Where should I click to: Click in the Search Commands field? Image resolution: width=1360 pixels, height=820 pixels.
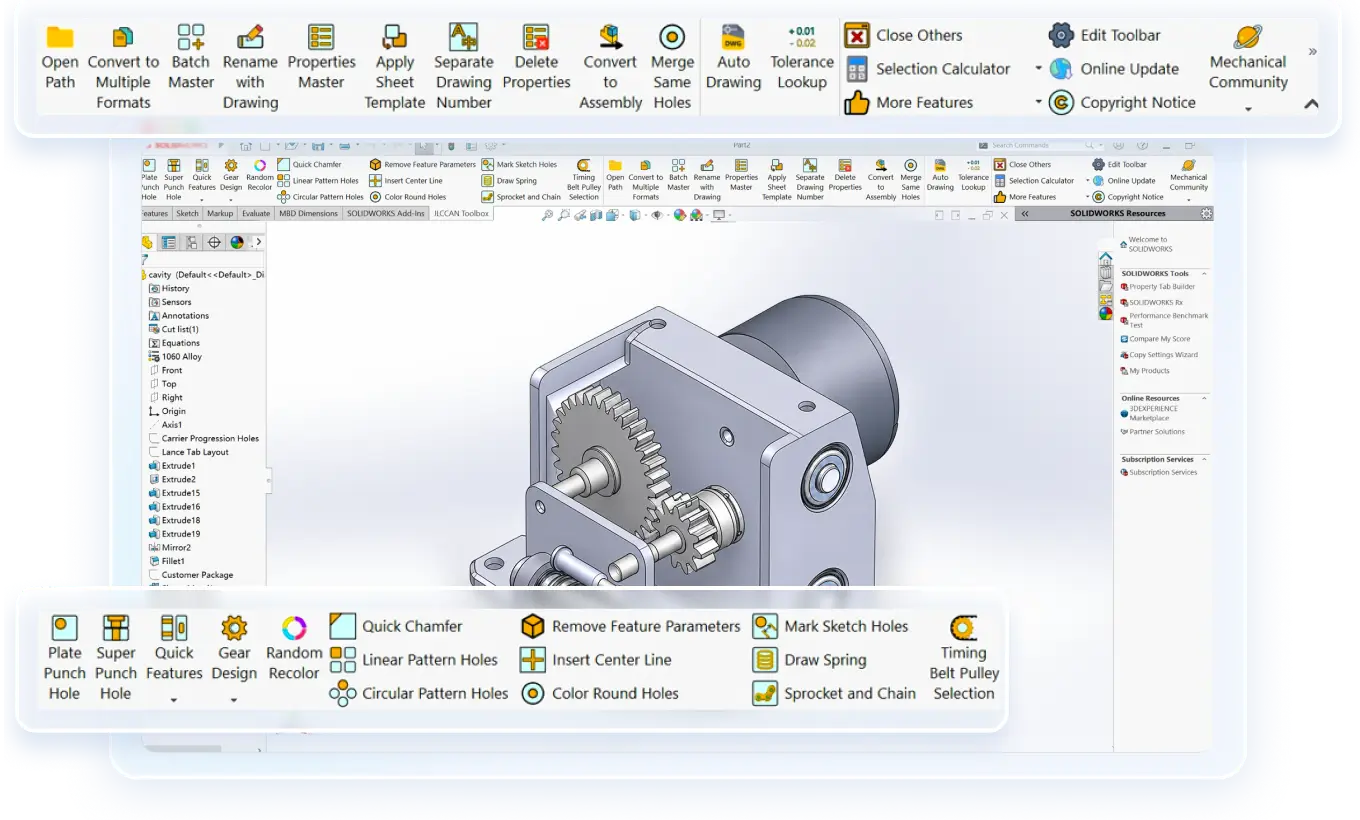pos(1040,145)
